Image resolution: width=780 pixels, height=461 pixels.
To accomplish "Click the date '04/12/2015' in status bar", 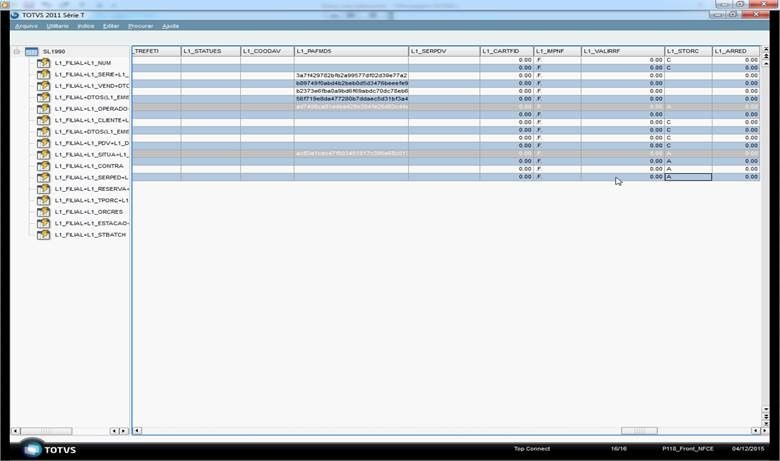I will tap(748, 449).
